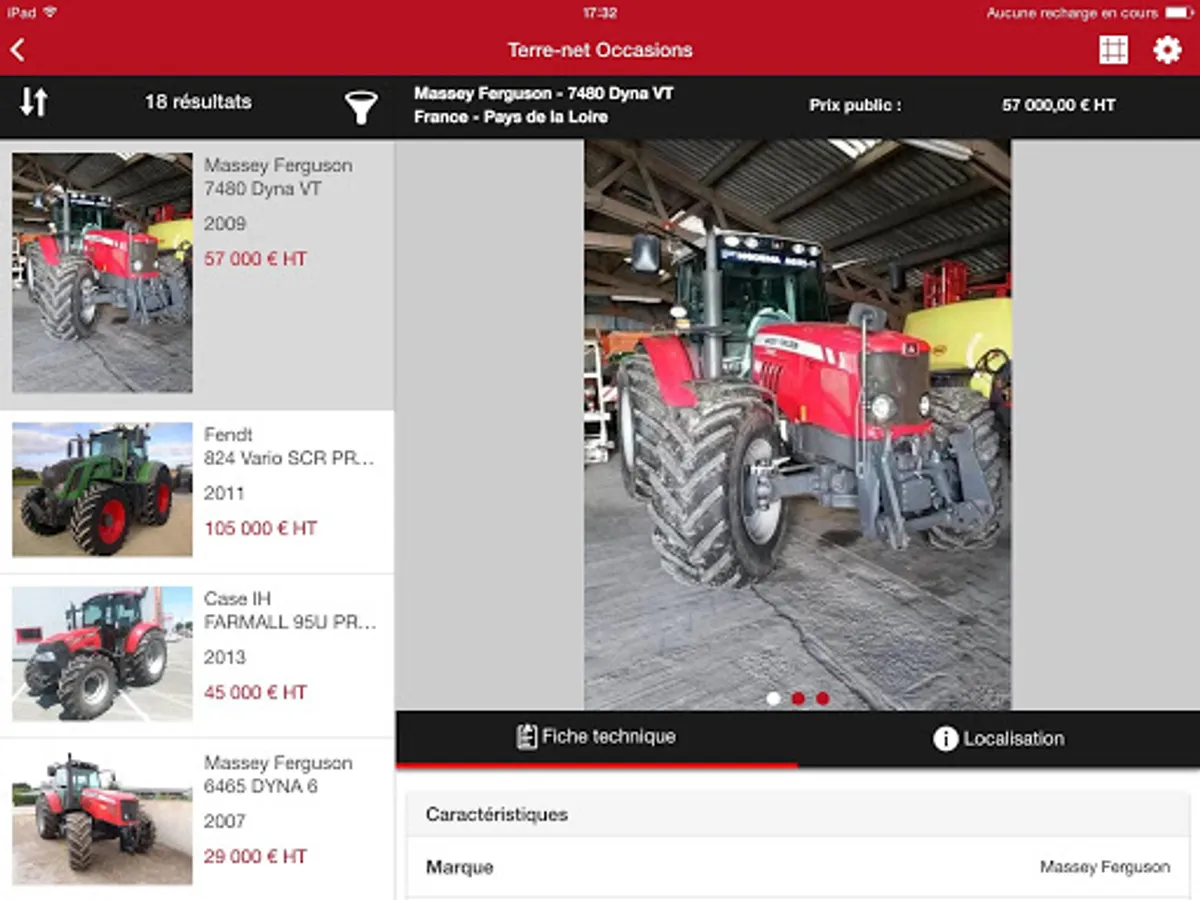Click the 6465 DYNA 6 model text
The width and height of the screenshot is (1200, 900).
(x=261, y=786)
